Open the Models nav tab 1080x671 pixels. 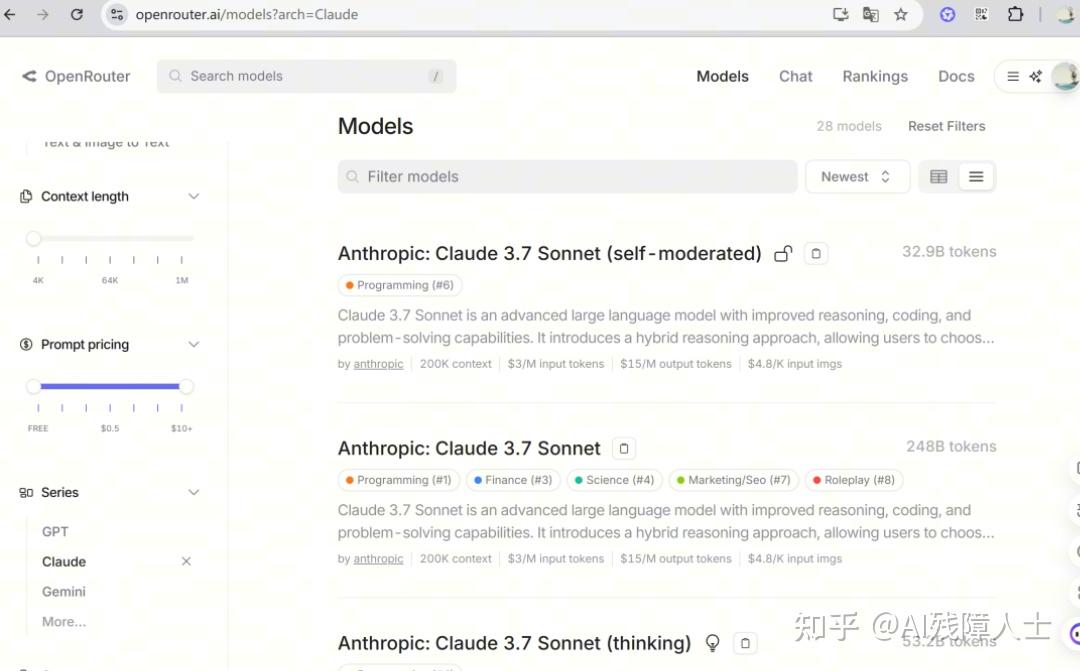coord(722,76)
